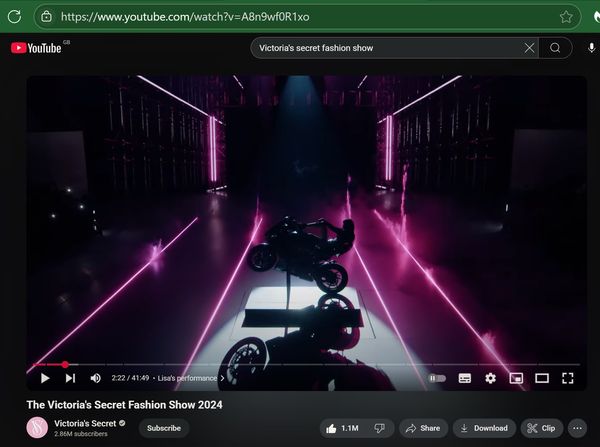The height and width of the screenshot is (447, 600).
Task: Download the video
Action: pos(484,428)
